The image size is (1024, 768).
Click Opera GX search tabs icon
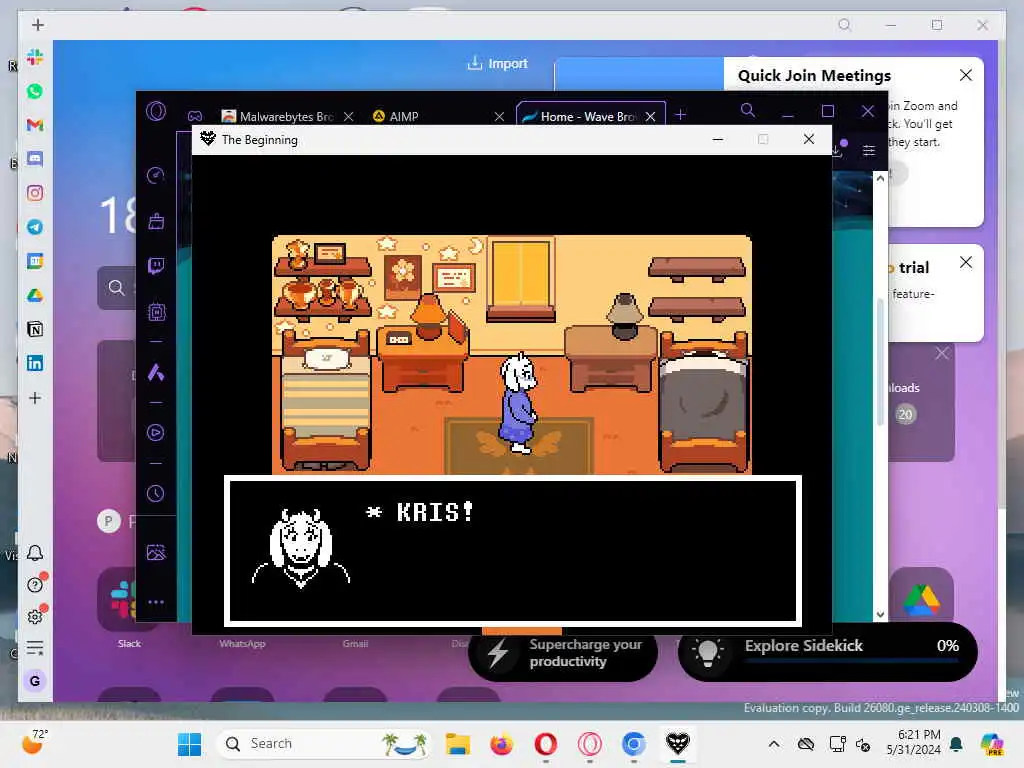pos(748,110)
